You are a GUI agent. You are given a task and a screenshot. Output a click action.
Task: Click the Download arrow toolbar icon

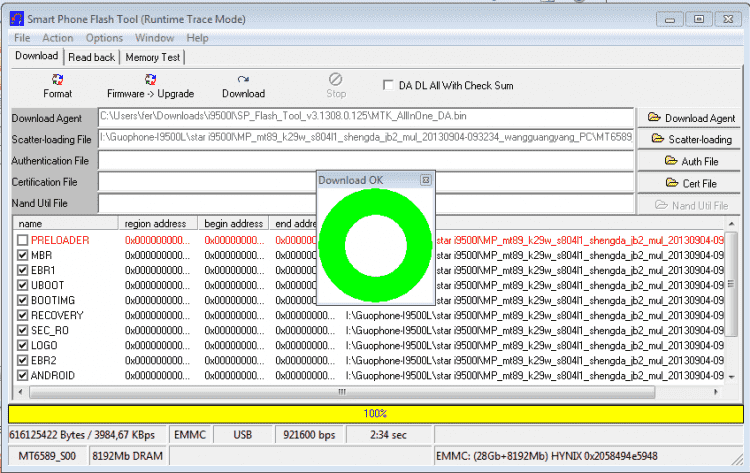[243, 79]
